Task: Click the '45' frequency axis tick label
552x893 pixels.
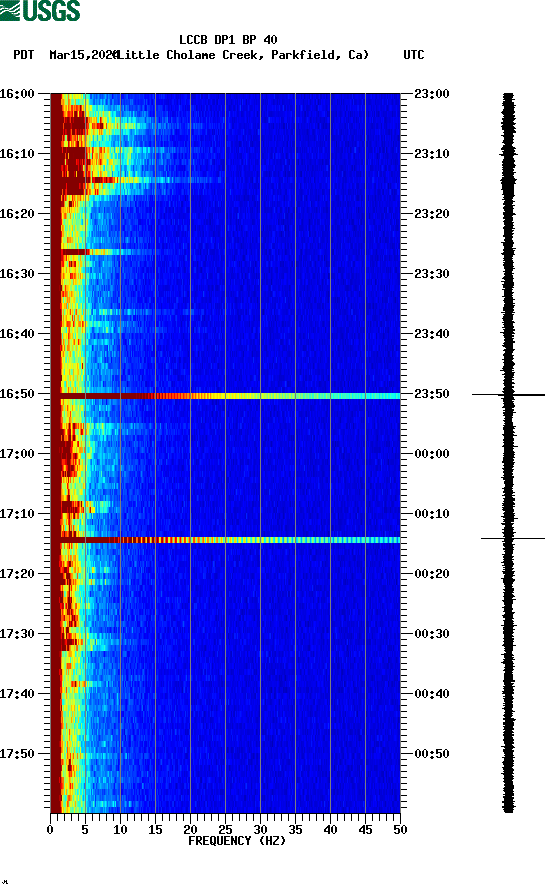Action: tap(365, 830)
